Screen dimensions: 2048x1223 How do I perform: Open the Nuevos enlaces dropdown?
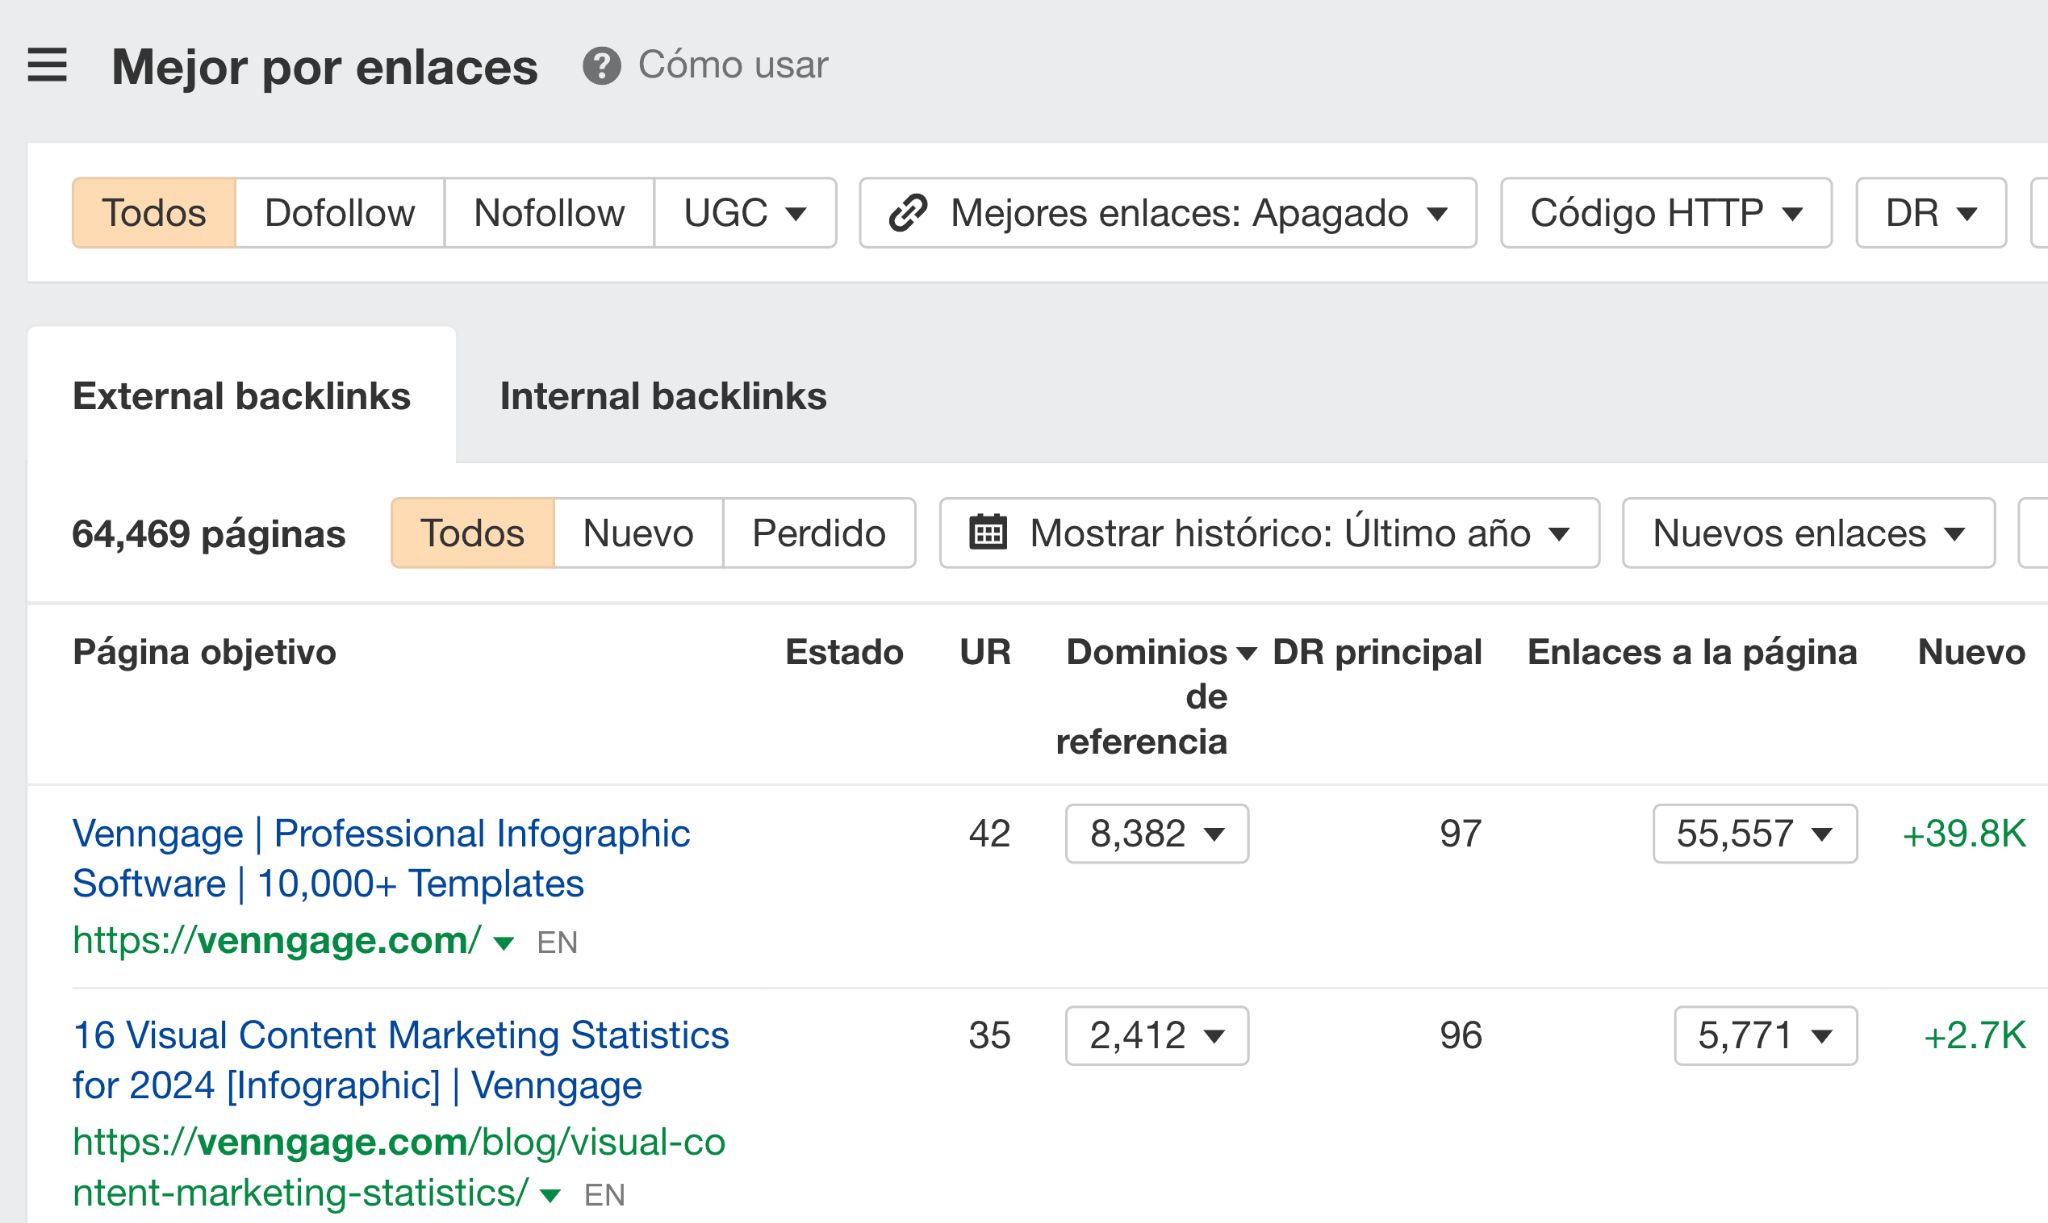[1806, 533]
